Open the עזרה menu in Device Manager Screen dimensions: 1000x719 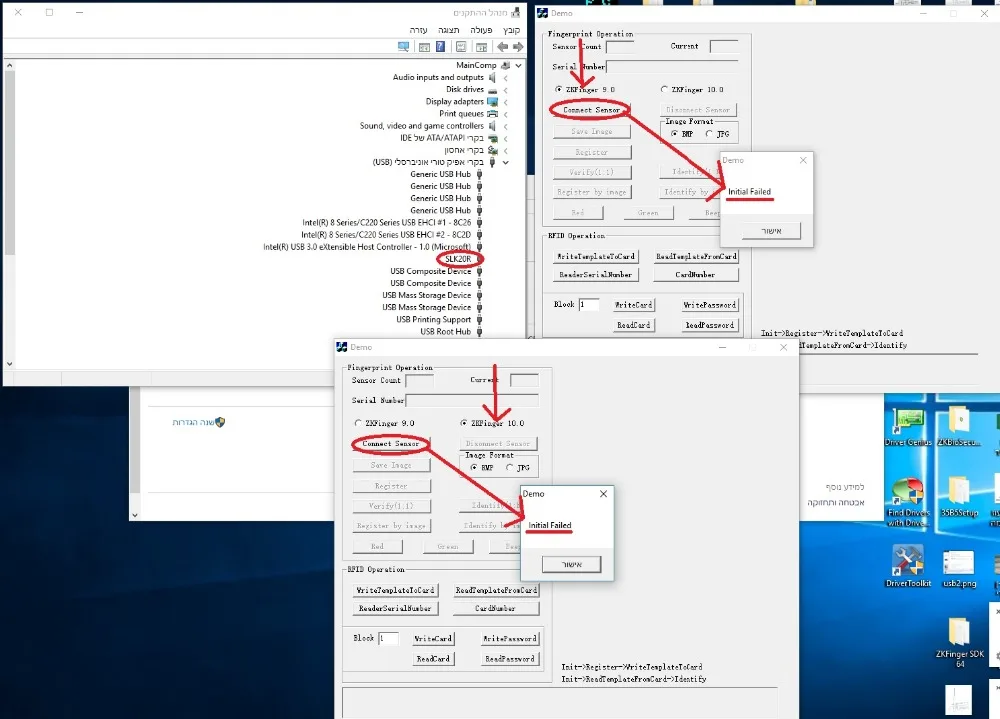click(418, 30)
